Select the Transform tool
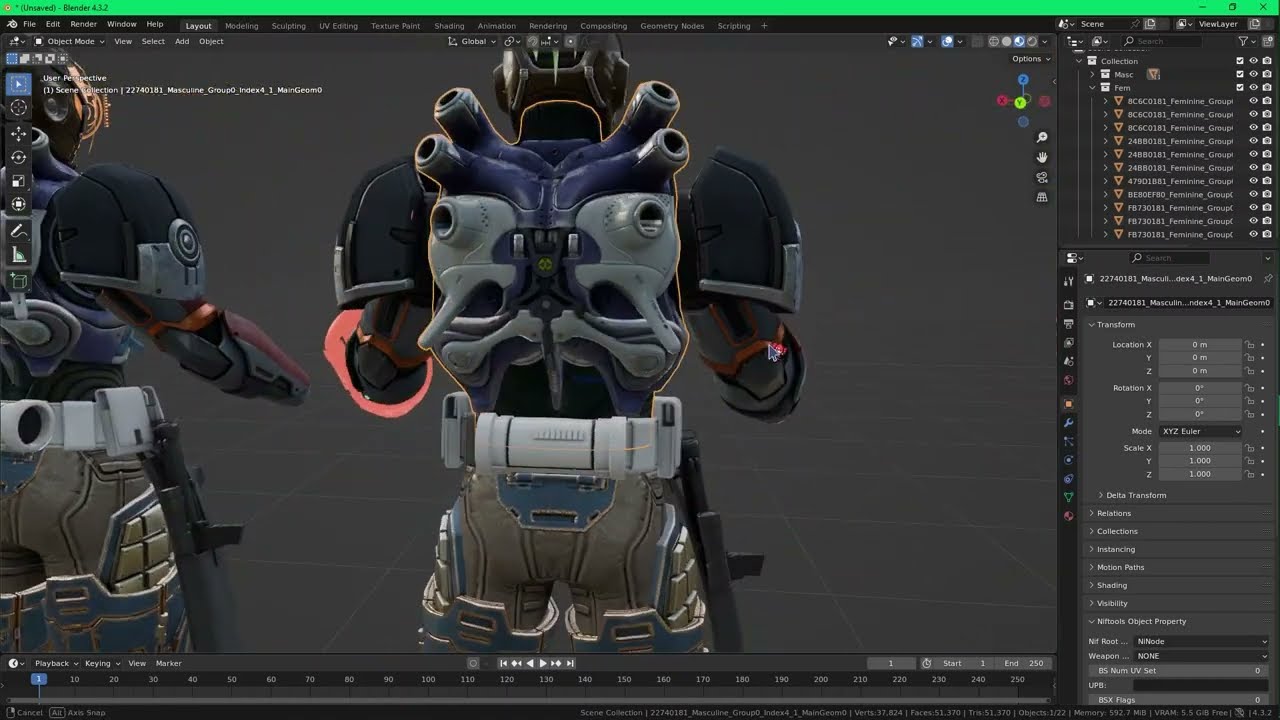1280x720 pixels. [x=18, y=204]
